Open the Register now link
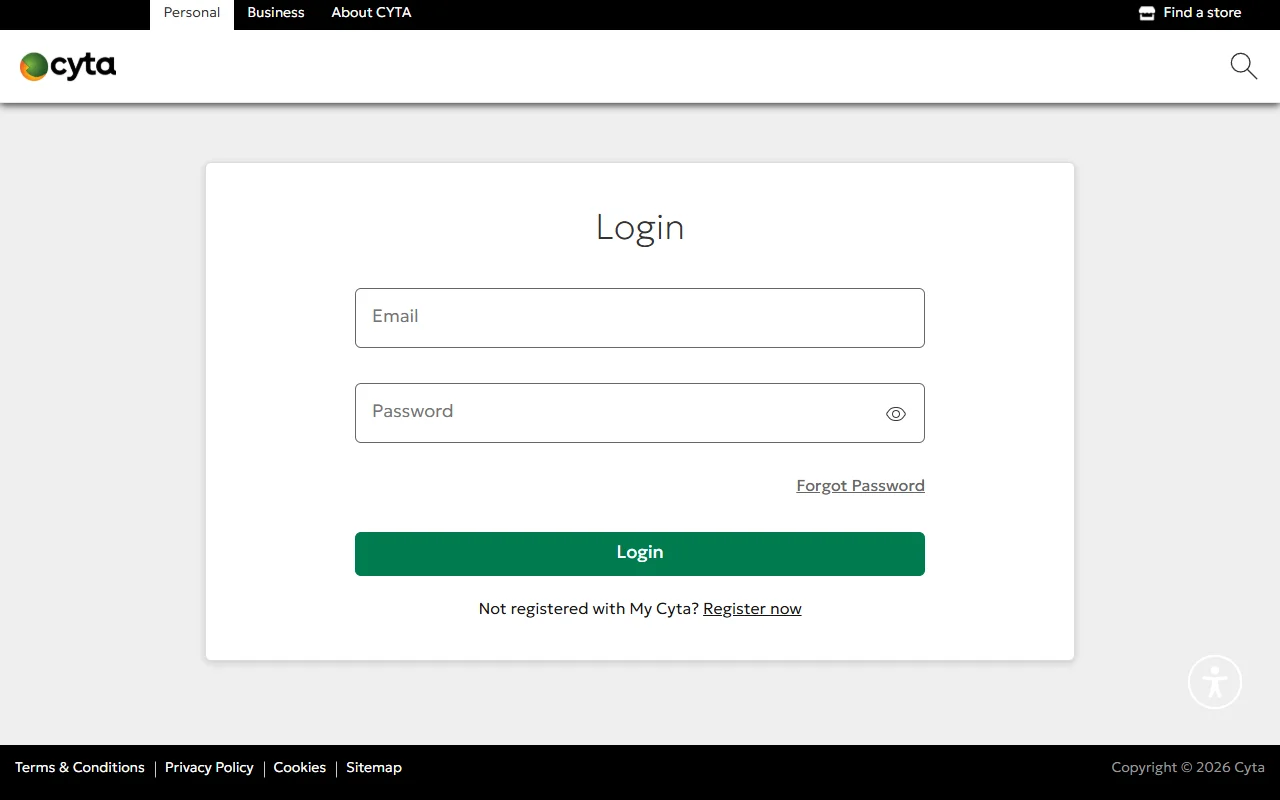Viewport: 1280px width, 800px height. coord(752,609)
